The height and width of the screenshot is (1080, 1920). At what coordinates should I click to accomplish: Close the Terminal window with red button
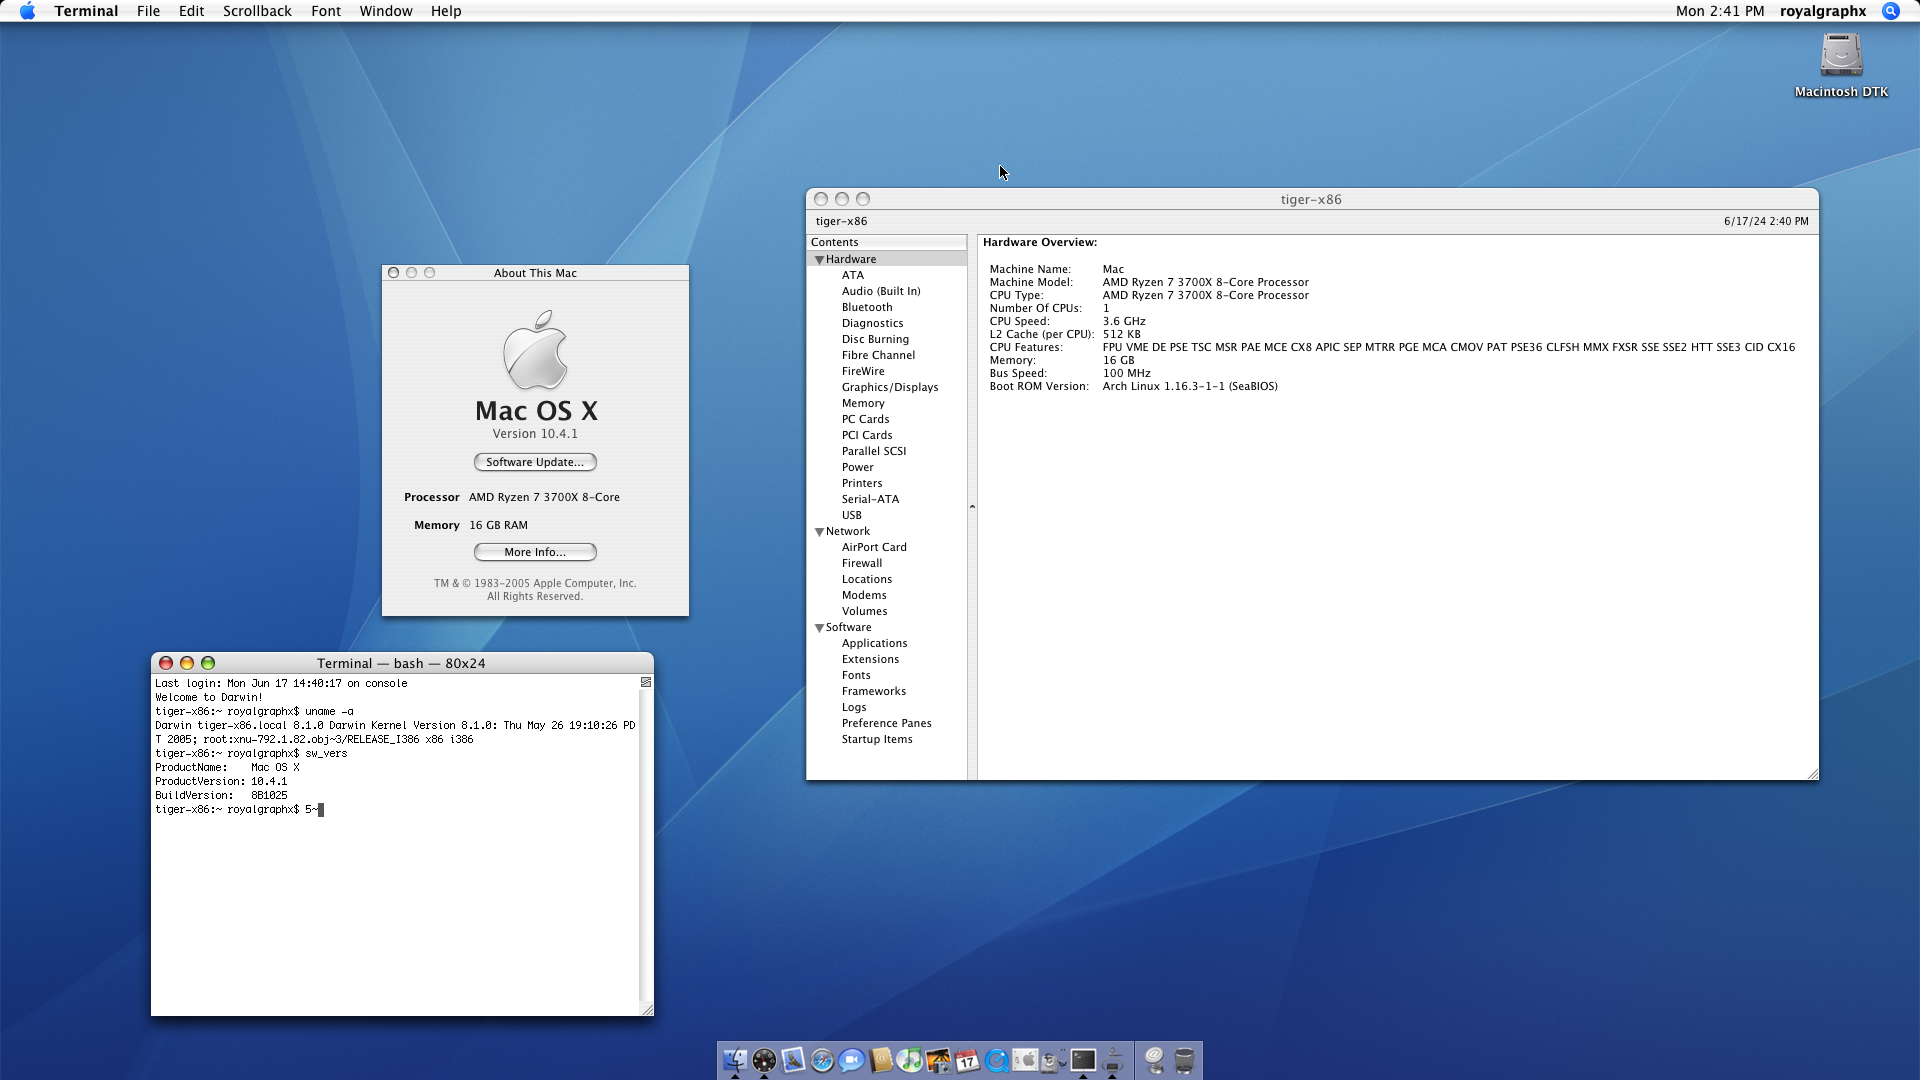166,663
